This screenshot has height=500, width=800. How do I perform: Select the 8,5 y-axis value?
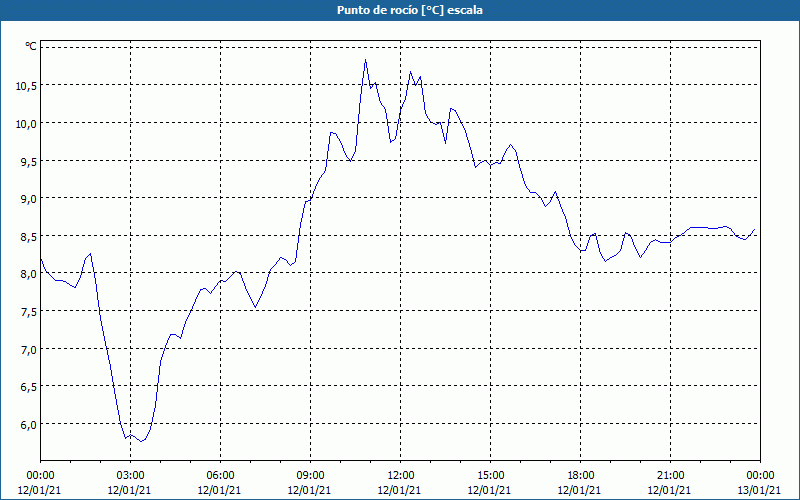[x=29, y=236]
